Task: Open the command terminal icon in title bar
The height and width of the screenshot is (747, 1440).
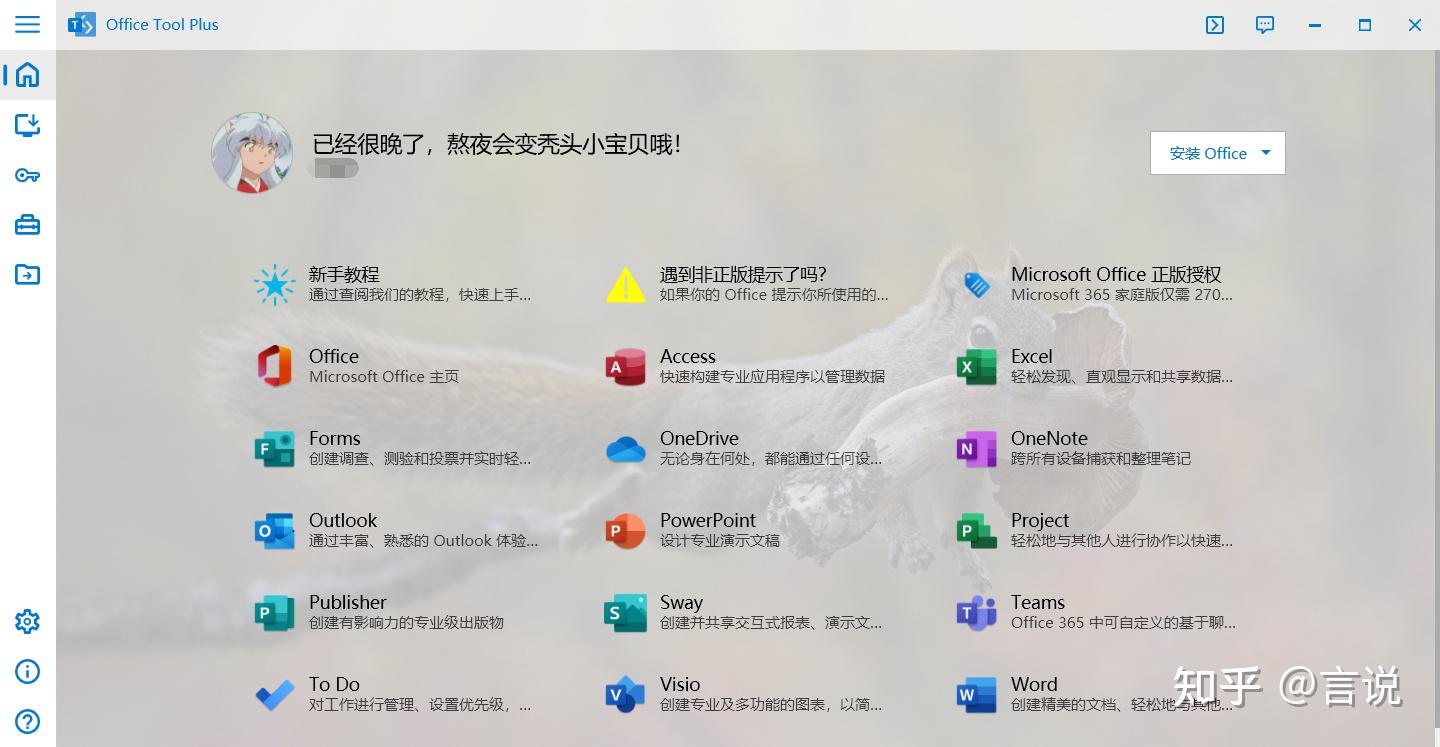Action: click(x=1214, y=25)
